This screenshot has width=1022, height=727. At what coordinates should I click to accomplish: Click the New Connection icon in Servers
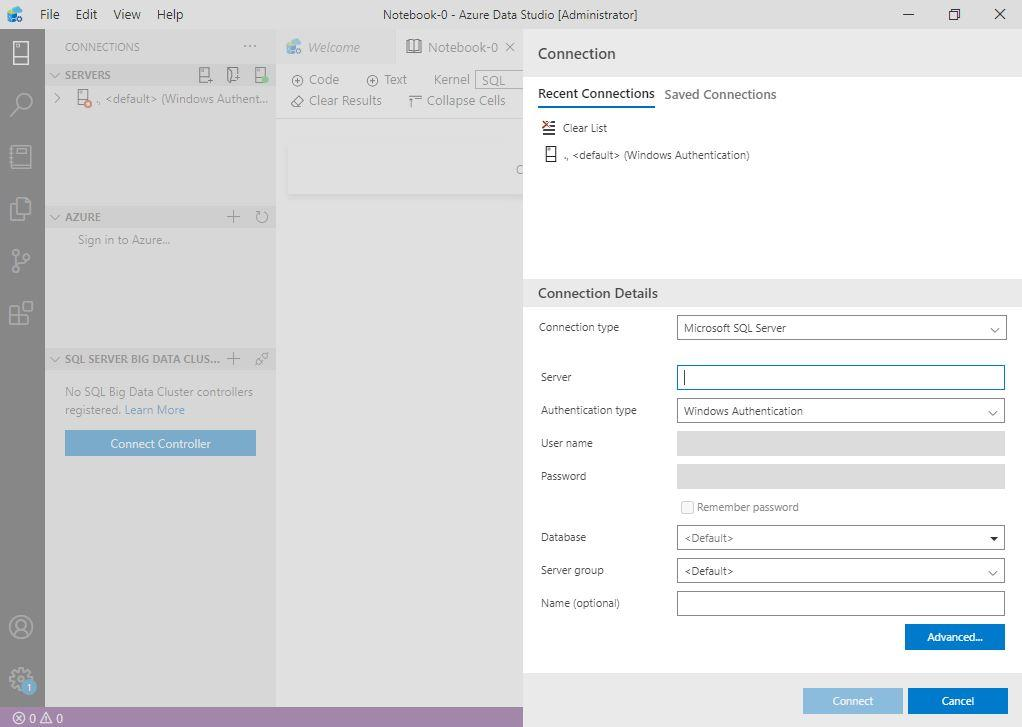(205, 75)
